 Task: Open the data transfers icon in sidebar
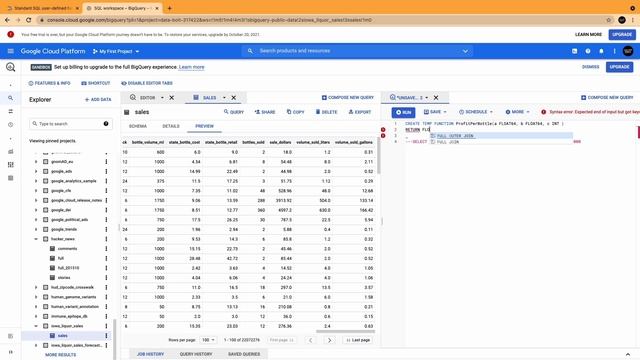[x=11, y=111]
